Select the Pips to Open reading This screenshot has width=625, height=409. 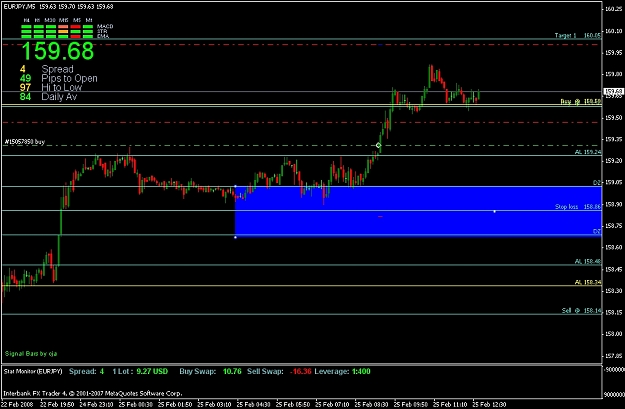pyautogui.click(x=59, y=78)
